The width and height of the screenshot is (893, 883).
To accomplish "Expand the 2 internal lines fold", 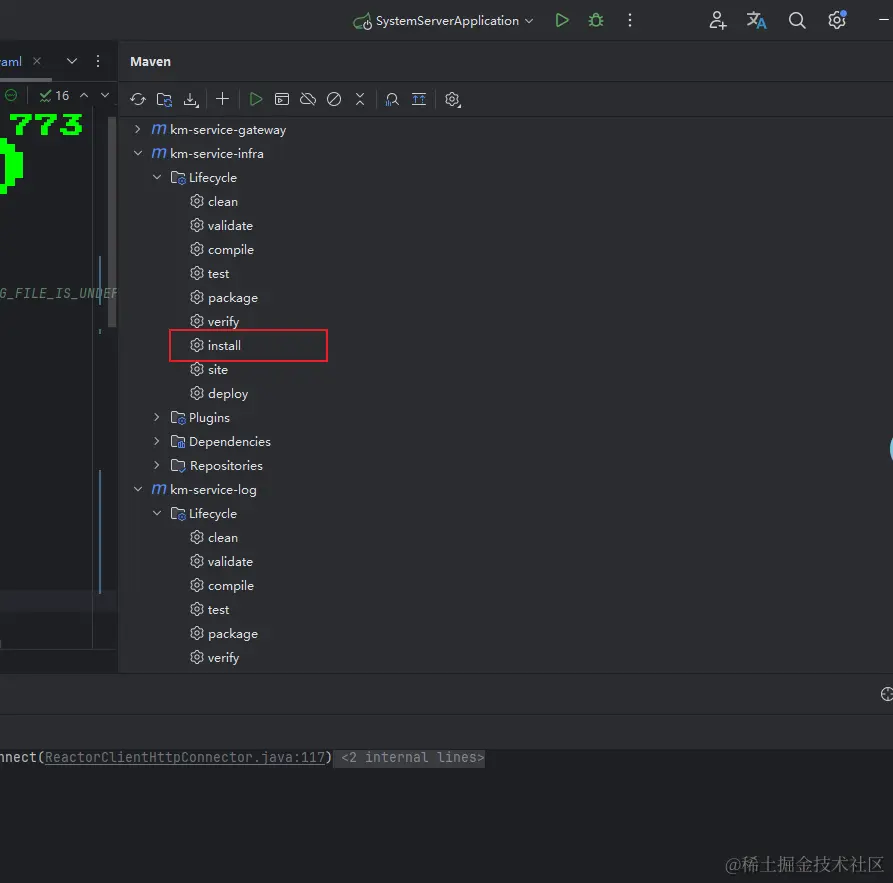I will pyautogui.click(x=409, y=758).
